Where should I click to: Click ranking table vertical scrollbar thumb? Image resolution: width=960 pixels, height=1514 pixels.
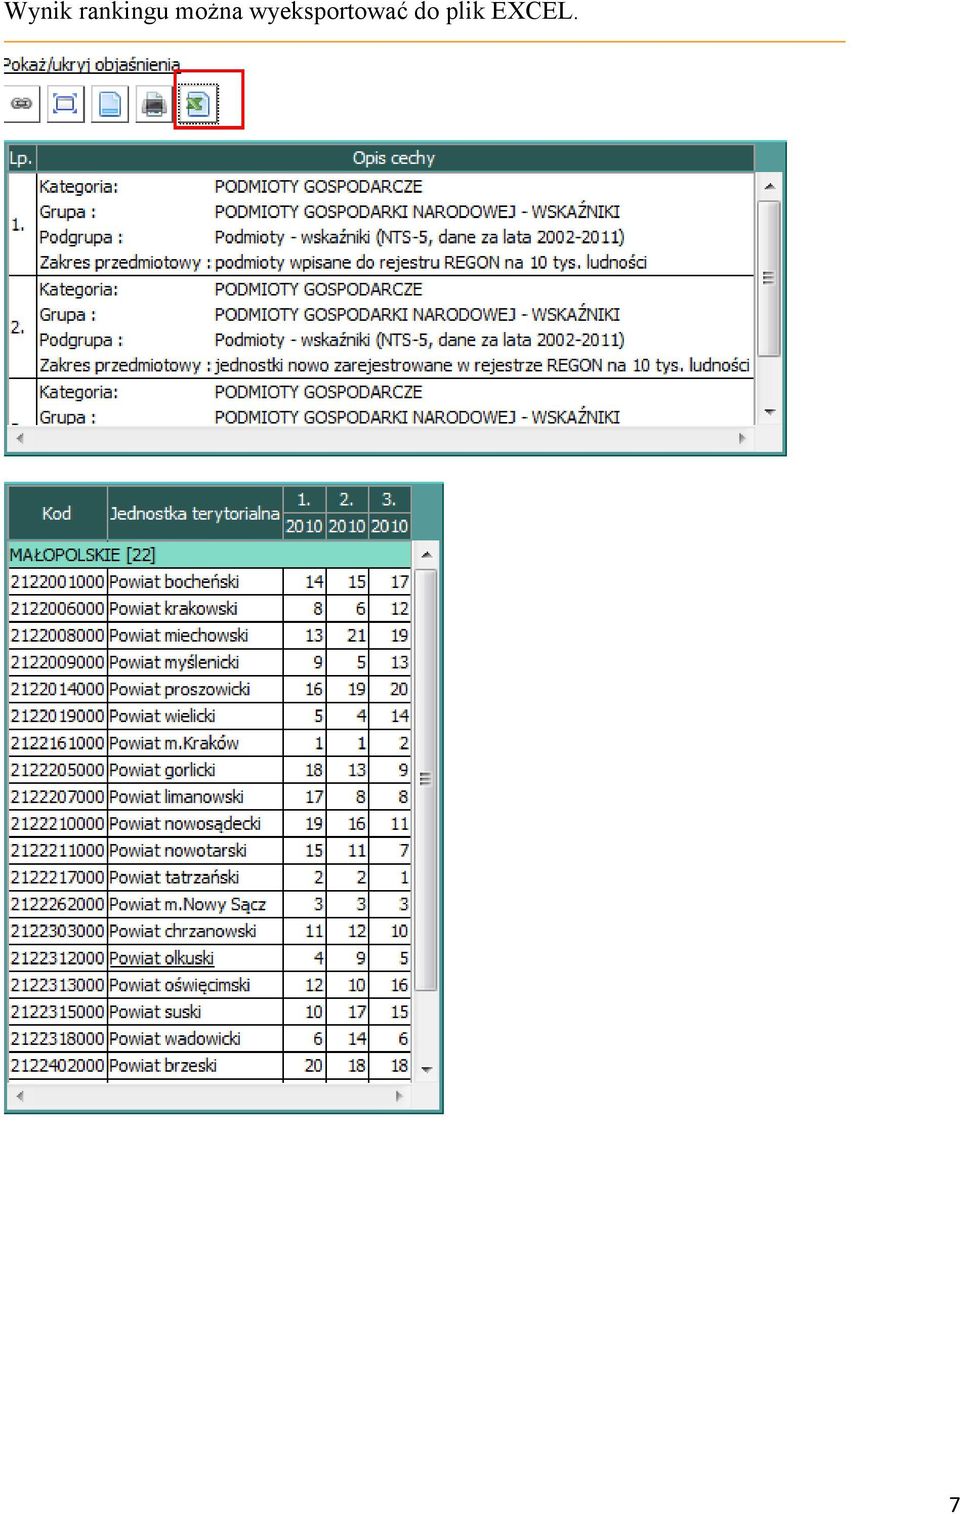pyautogui.click(x=426, y=780)
